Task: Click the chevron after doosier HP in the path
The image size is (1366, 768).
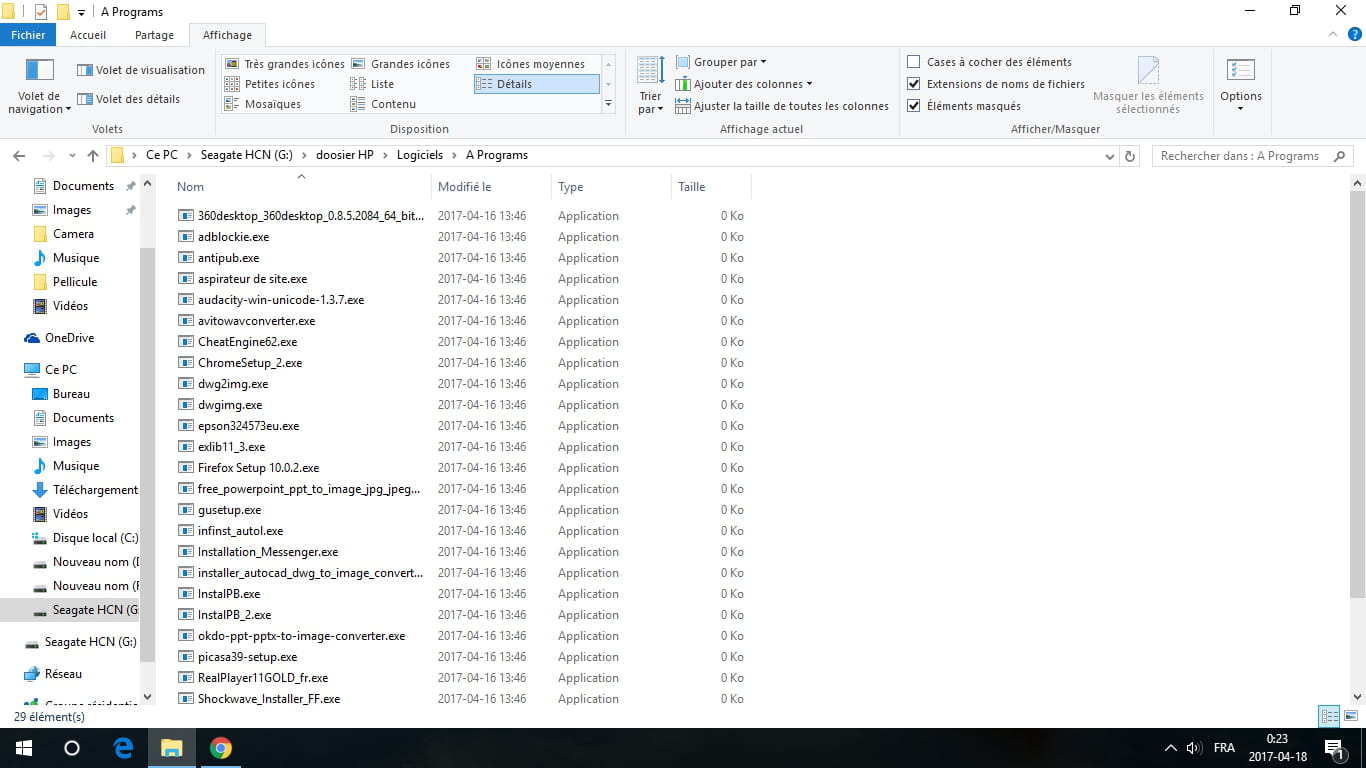Action: (x=385, y=156)
